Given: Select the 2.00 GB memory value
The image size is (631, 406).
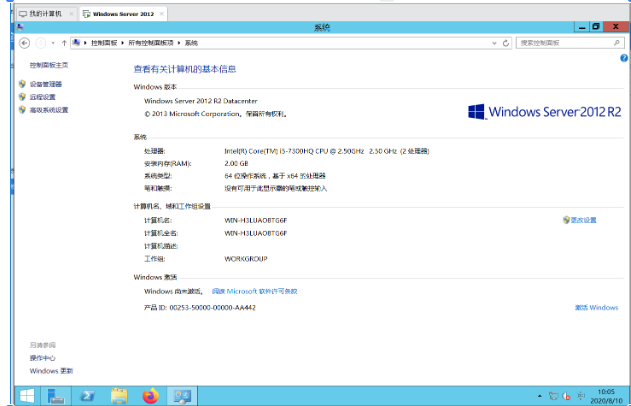Looking at the screenshot, I should (x=236, y=163).
